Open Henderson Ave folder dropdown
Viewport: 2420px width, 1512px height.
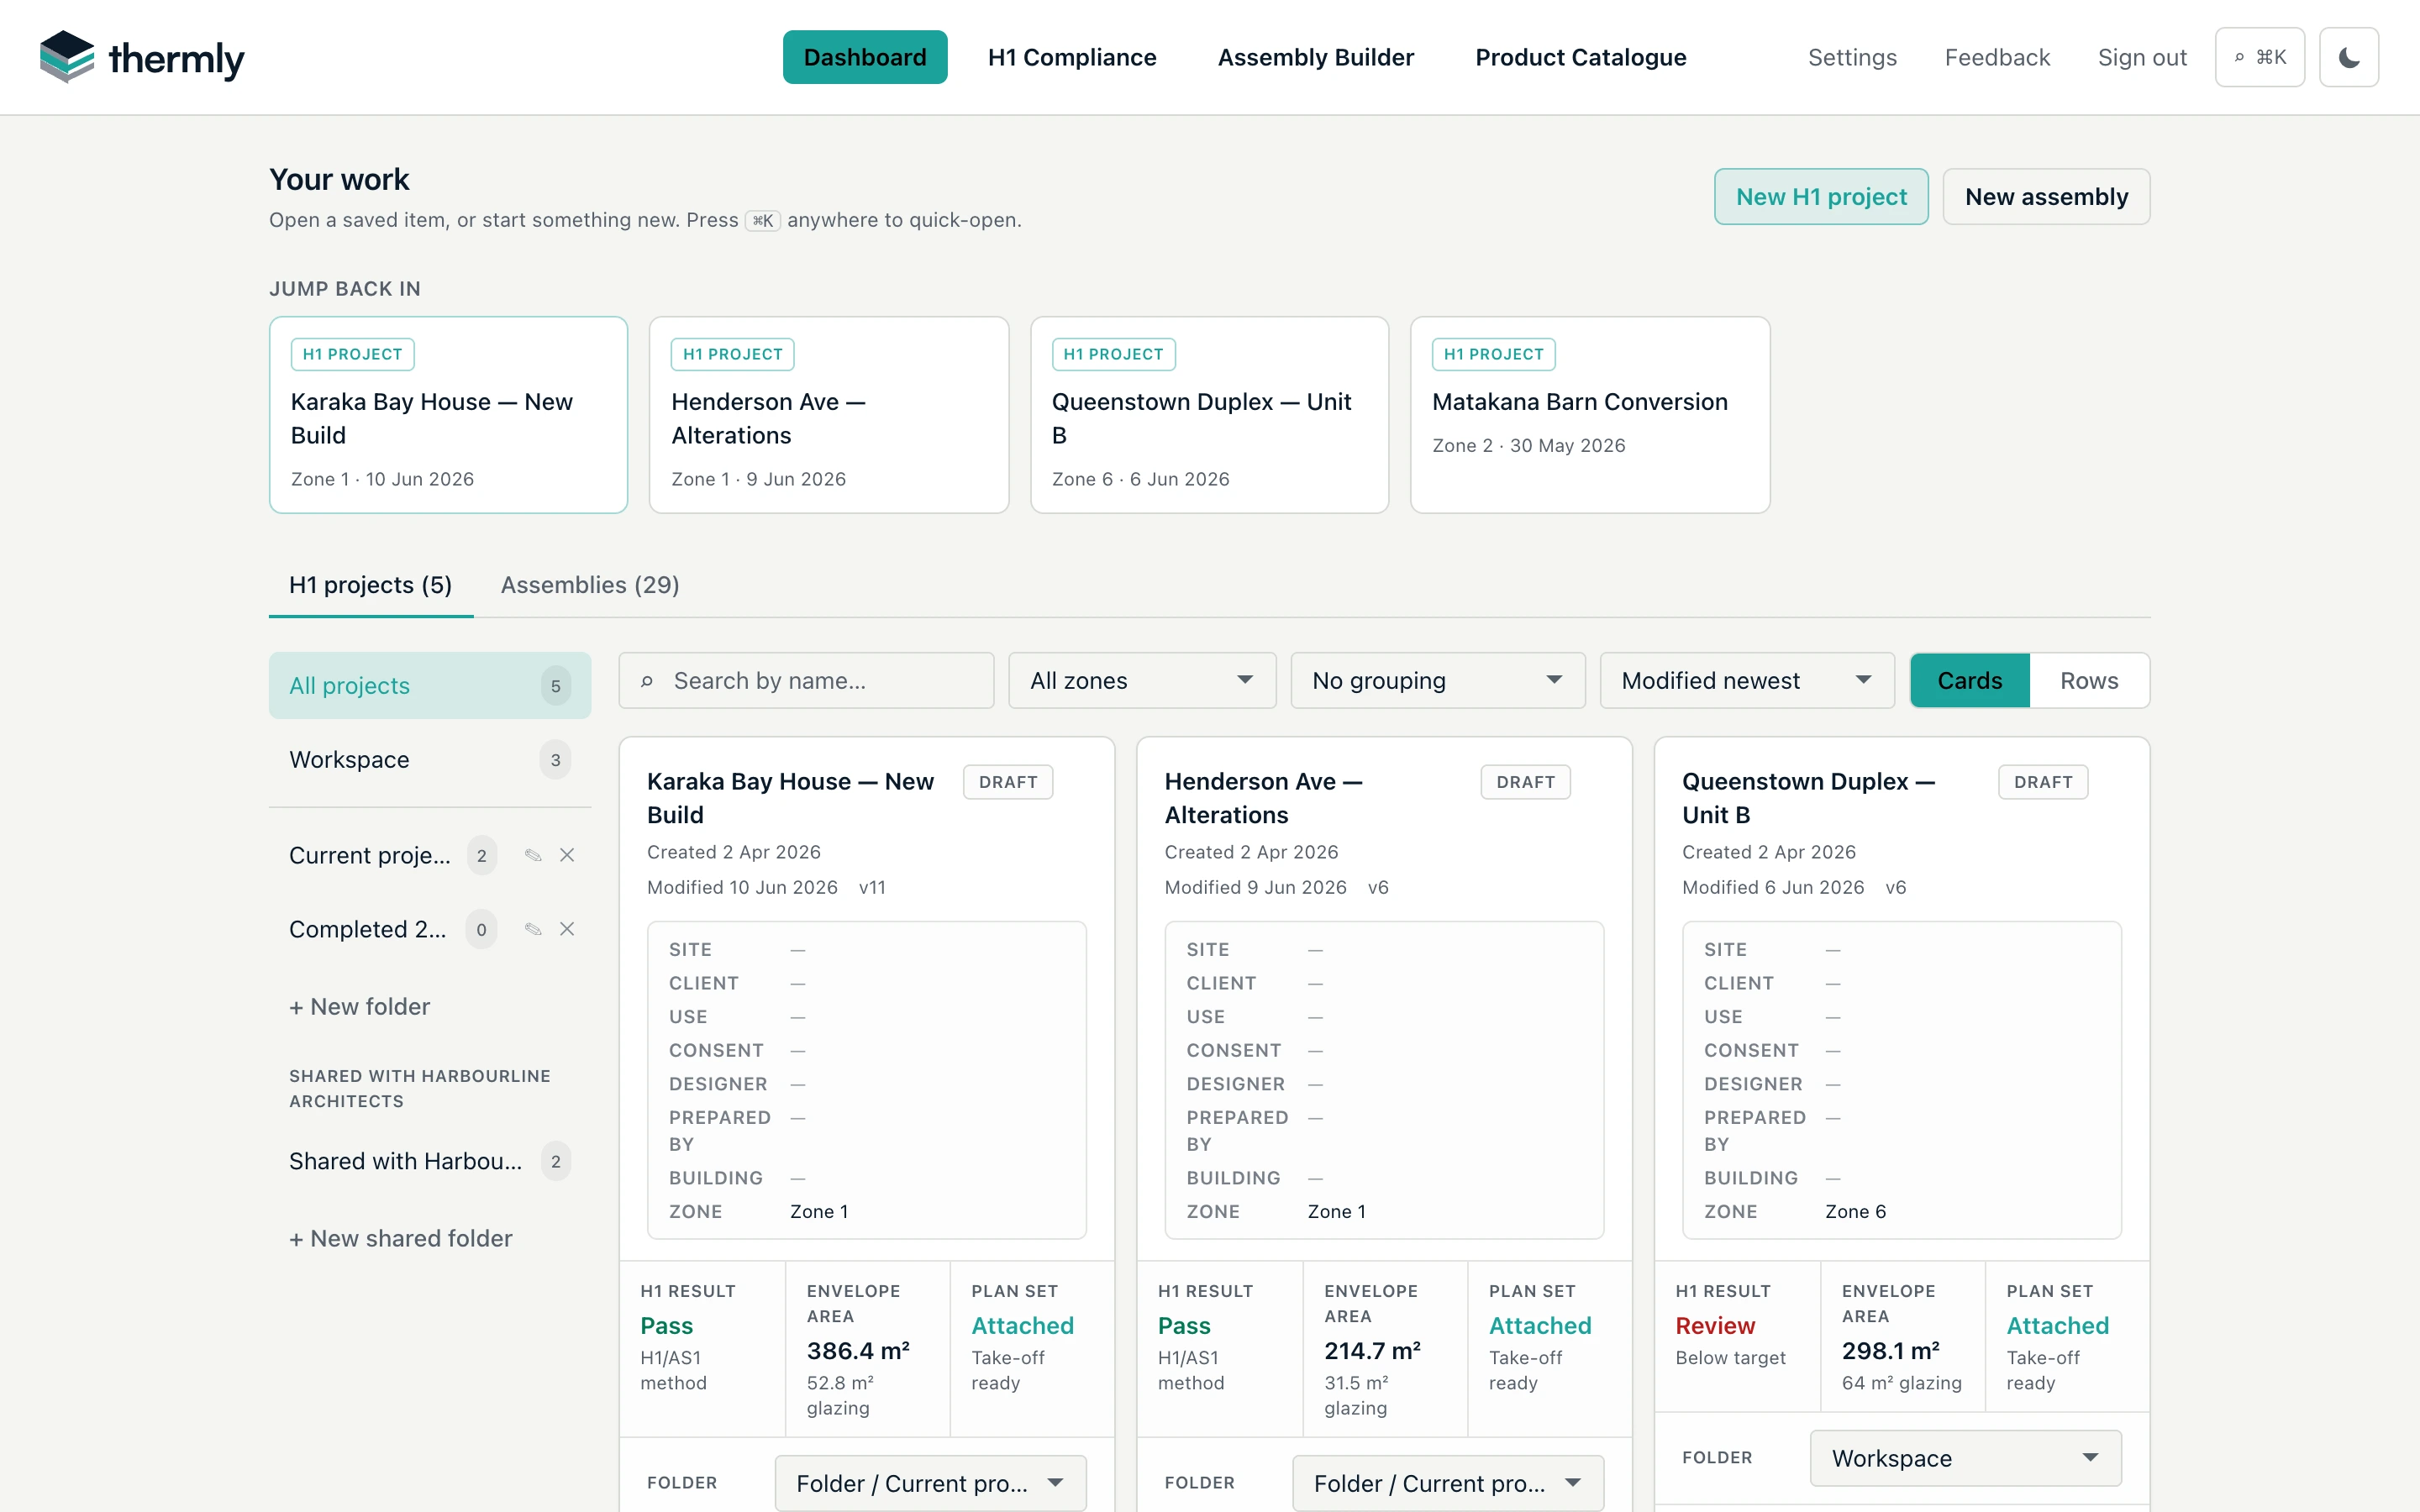pos(1448,1483)
